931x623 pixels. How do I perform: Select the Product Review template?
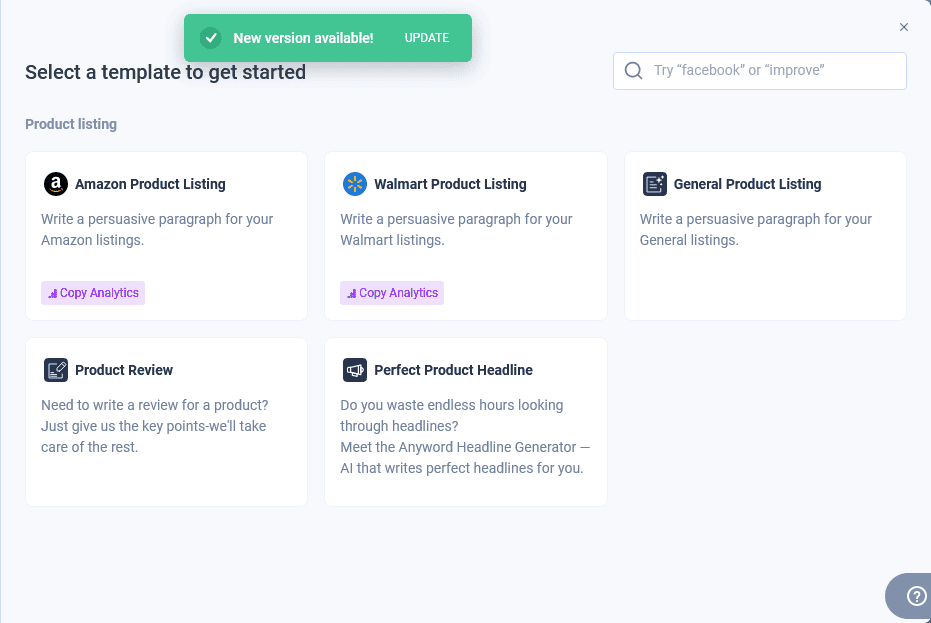[166, 421]
